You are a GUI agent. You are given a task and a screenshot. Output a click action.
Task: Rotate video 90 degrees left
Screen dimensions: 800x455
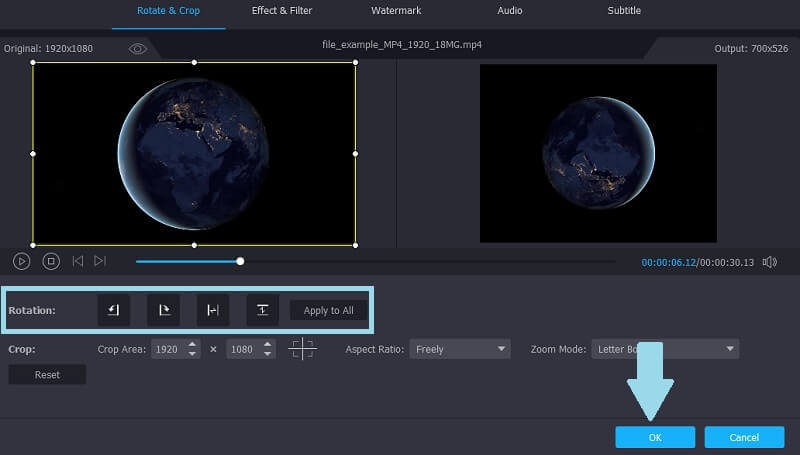click(113, 310)
